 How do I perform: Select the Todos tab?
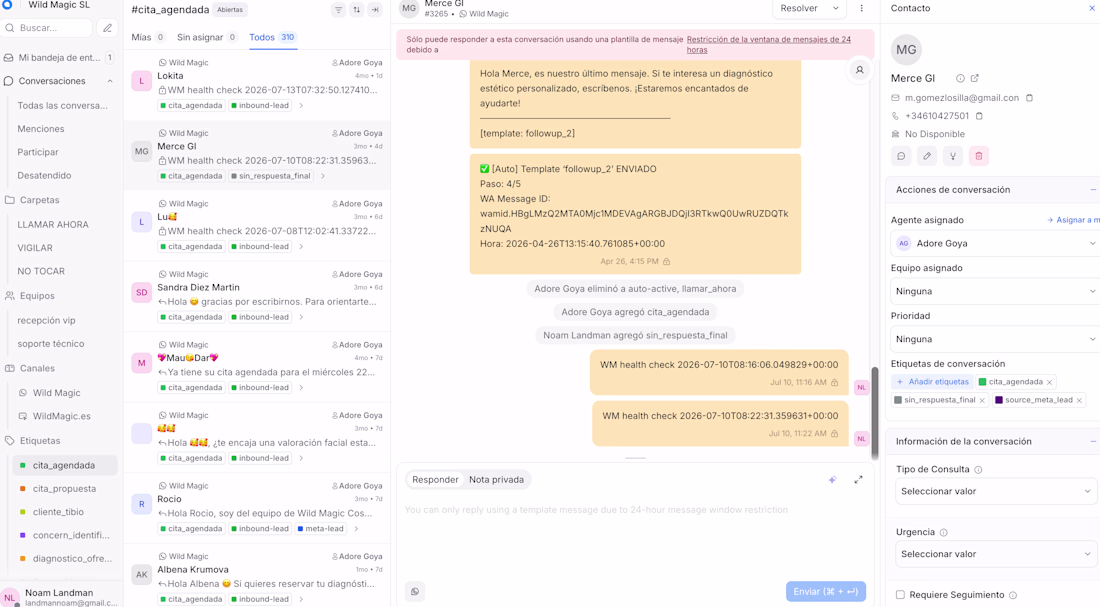coord(273,37)
